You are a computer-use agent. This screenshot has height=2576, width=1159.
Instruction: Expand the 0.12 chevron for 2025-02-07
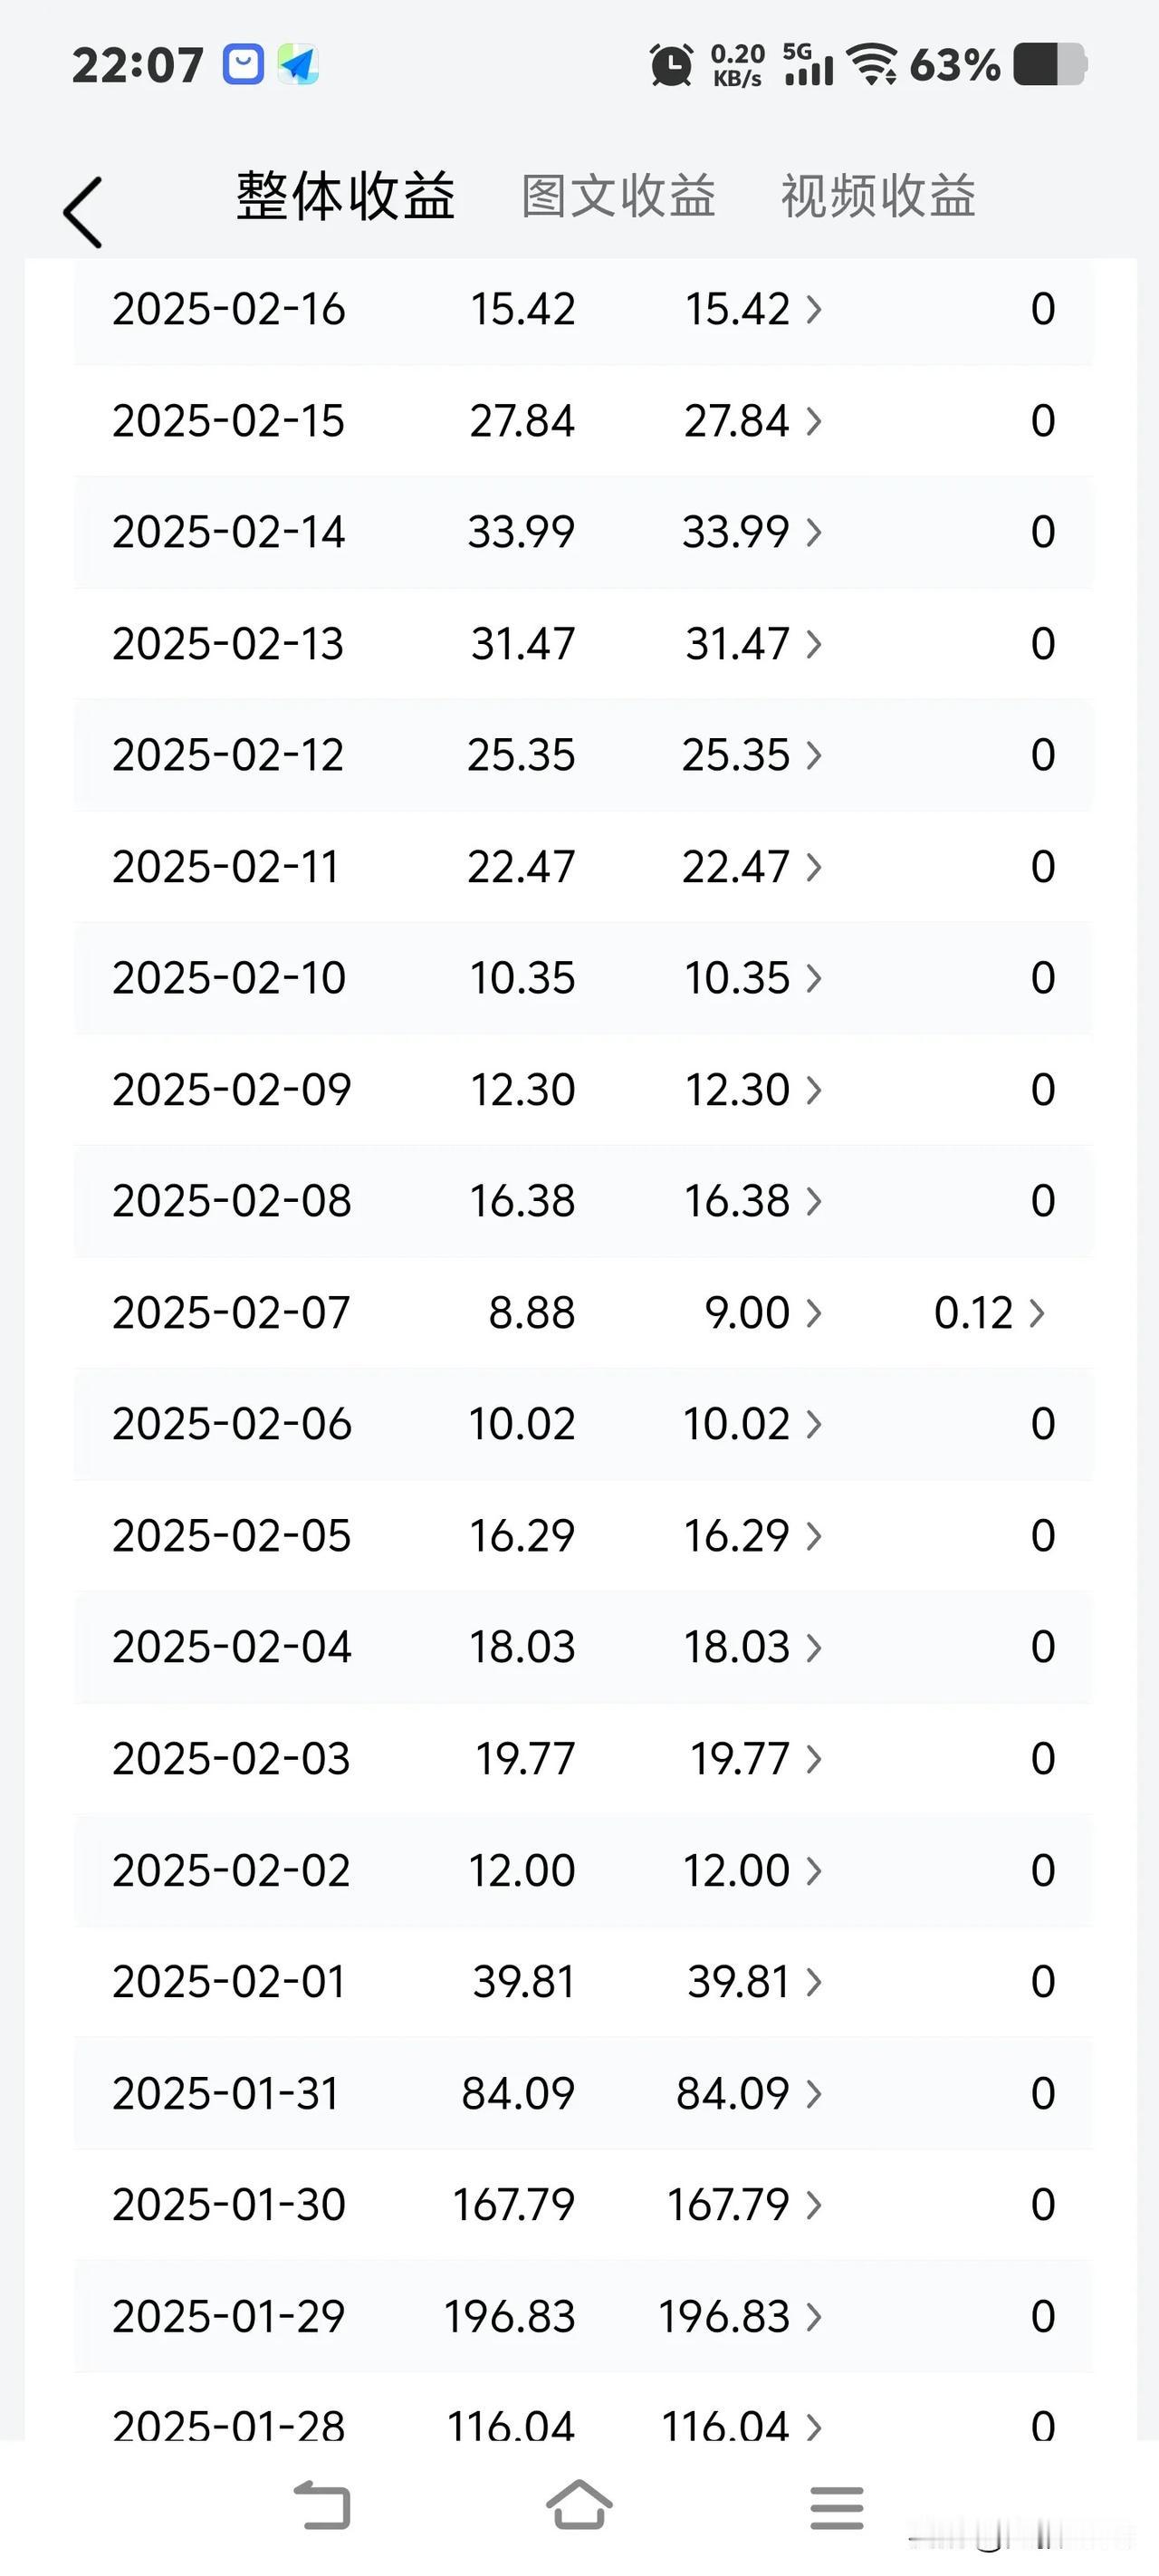1036,1313
